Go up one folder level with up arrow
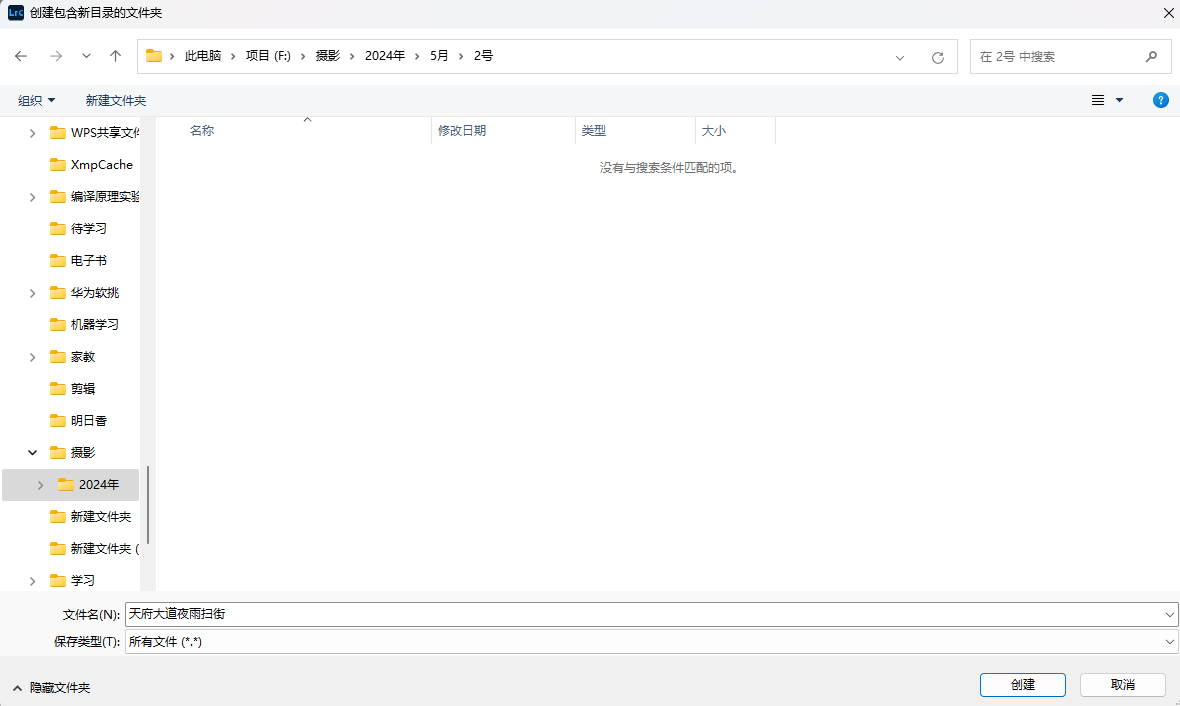 click(x=115, y=56)
